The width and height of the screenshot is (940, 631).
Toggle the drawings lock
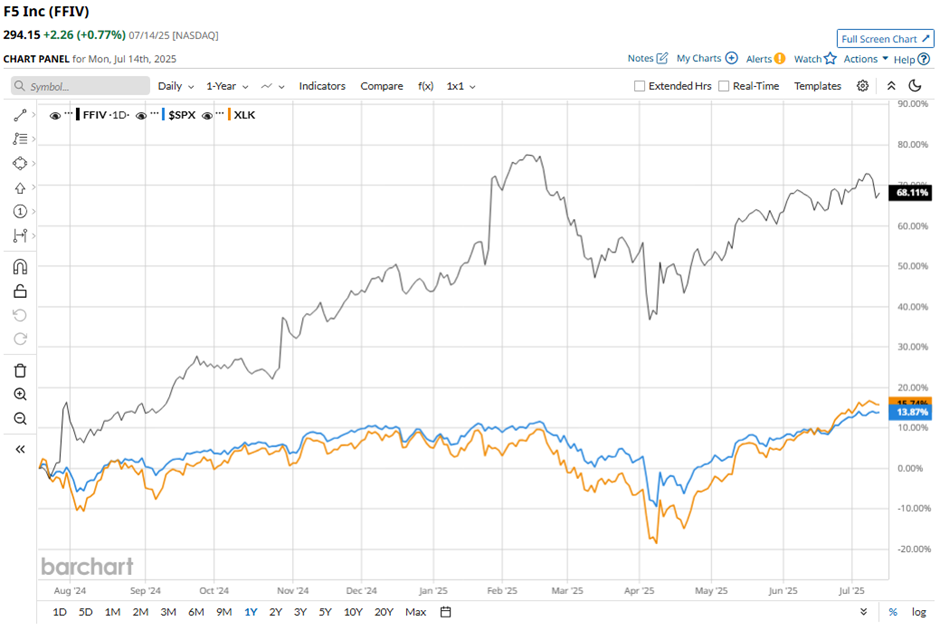[x=20, y=291]
